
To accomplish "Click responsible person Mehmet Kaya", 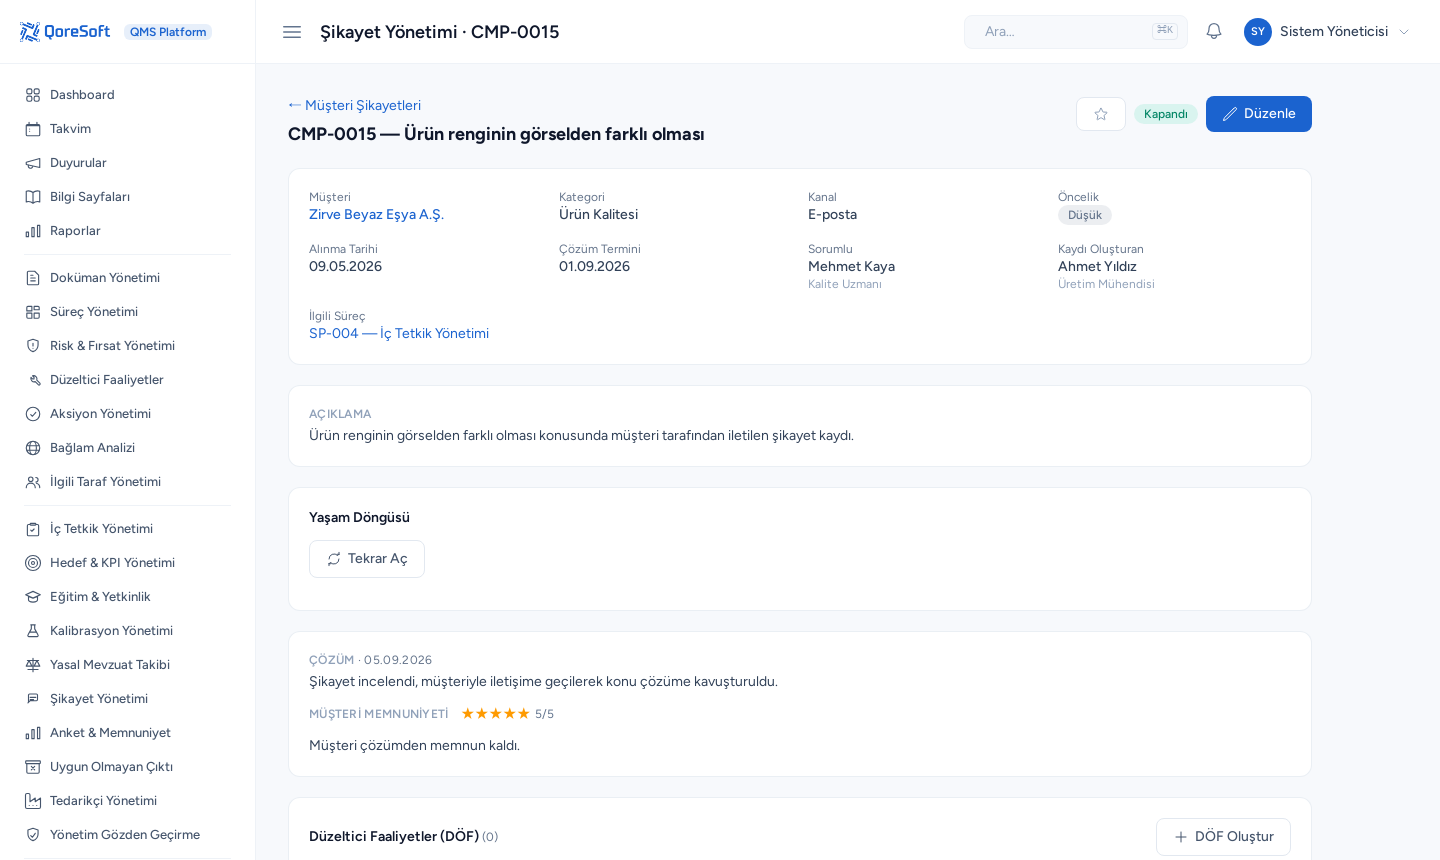I will [851, 266].
